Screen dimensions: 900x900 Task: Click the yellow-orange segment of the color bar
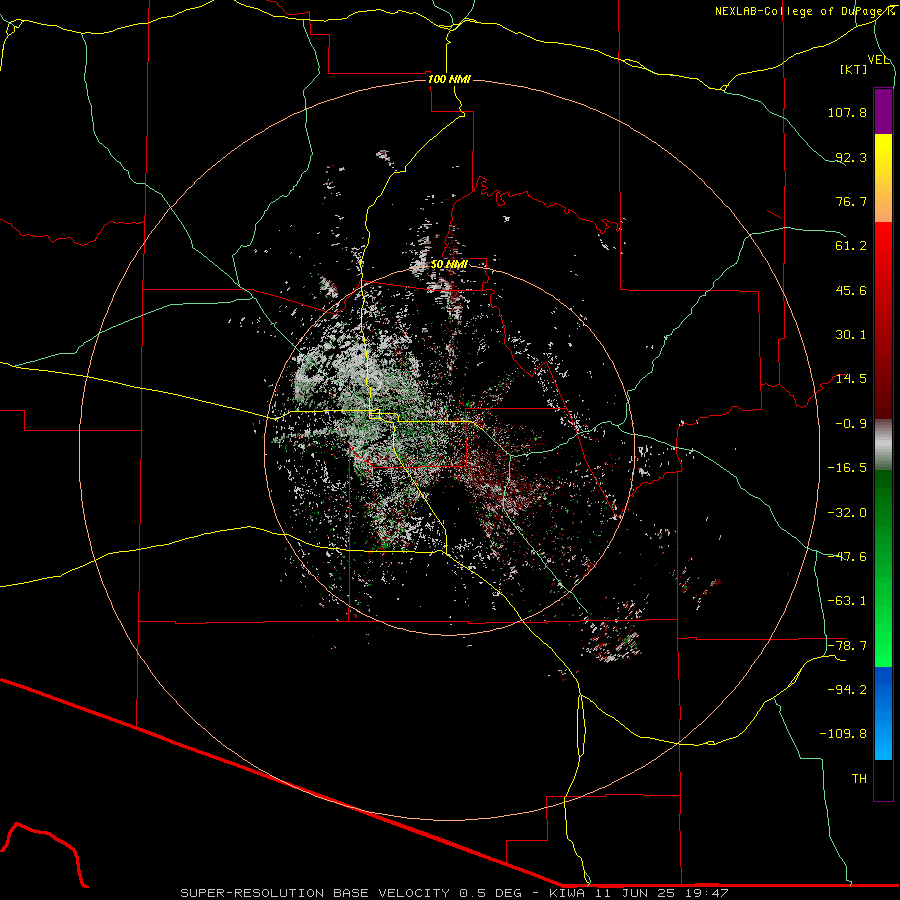pos(883,178)
